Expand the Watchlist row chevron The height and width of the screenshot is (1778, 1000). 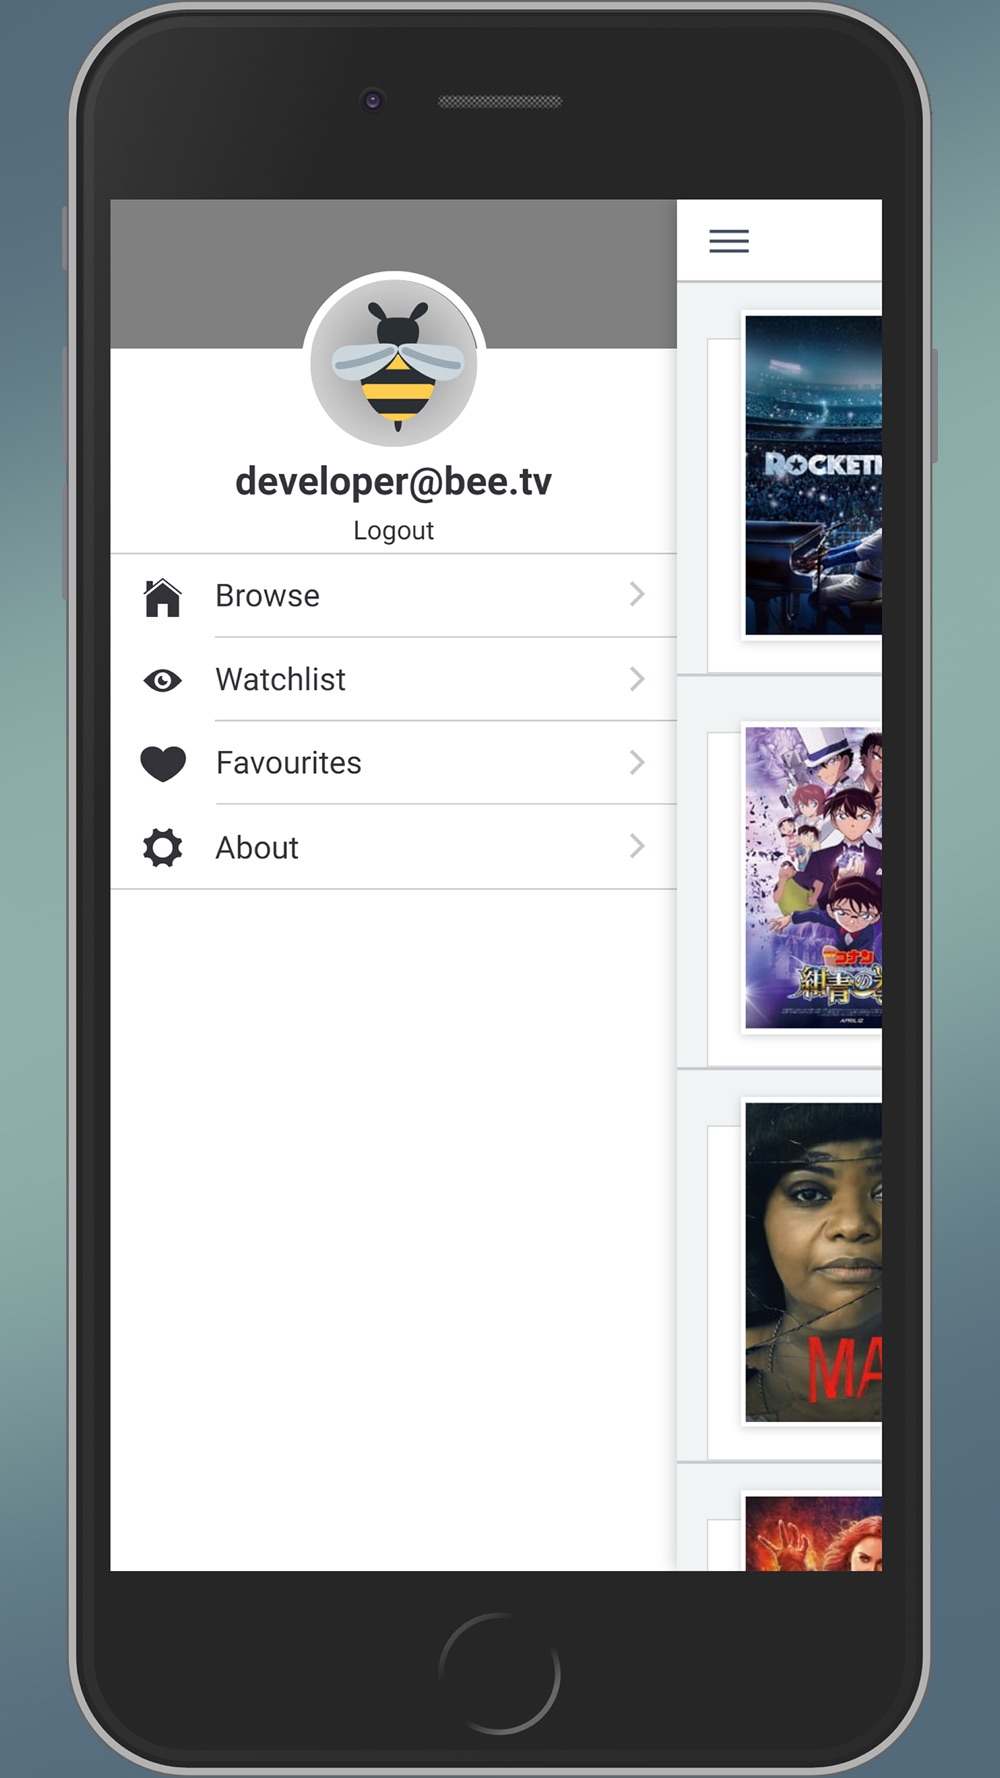pos(637,679)
